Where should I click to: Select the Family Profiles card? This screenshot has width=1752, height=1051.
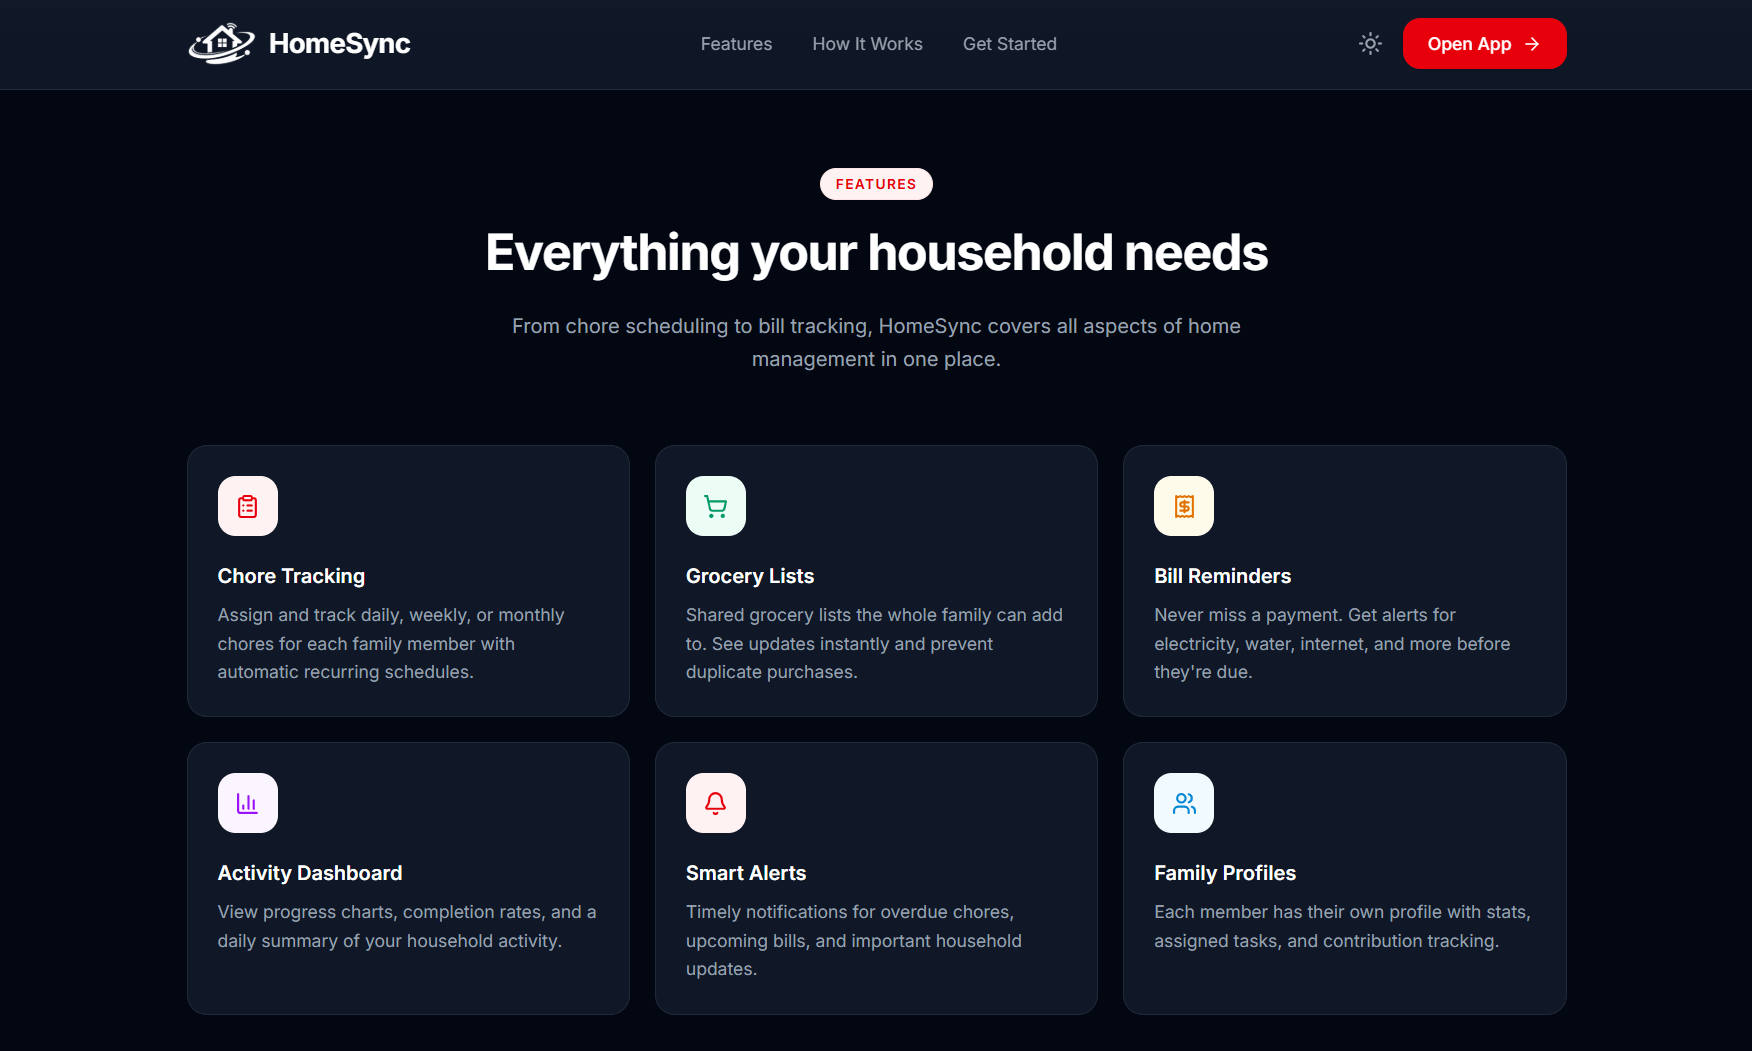pos(1344,878)
